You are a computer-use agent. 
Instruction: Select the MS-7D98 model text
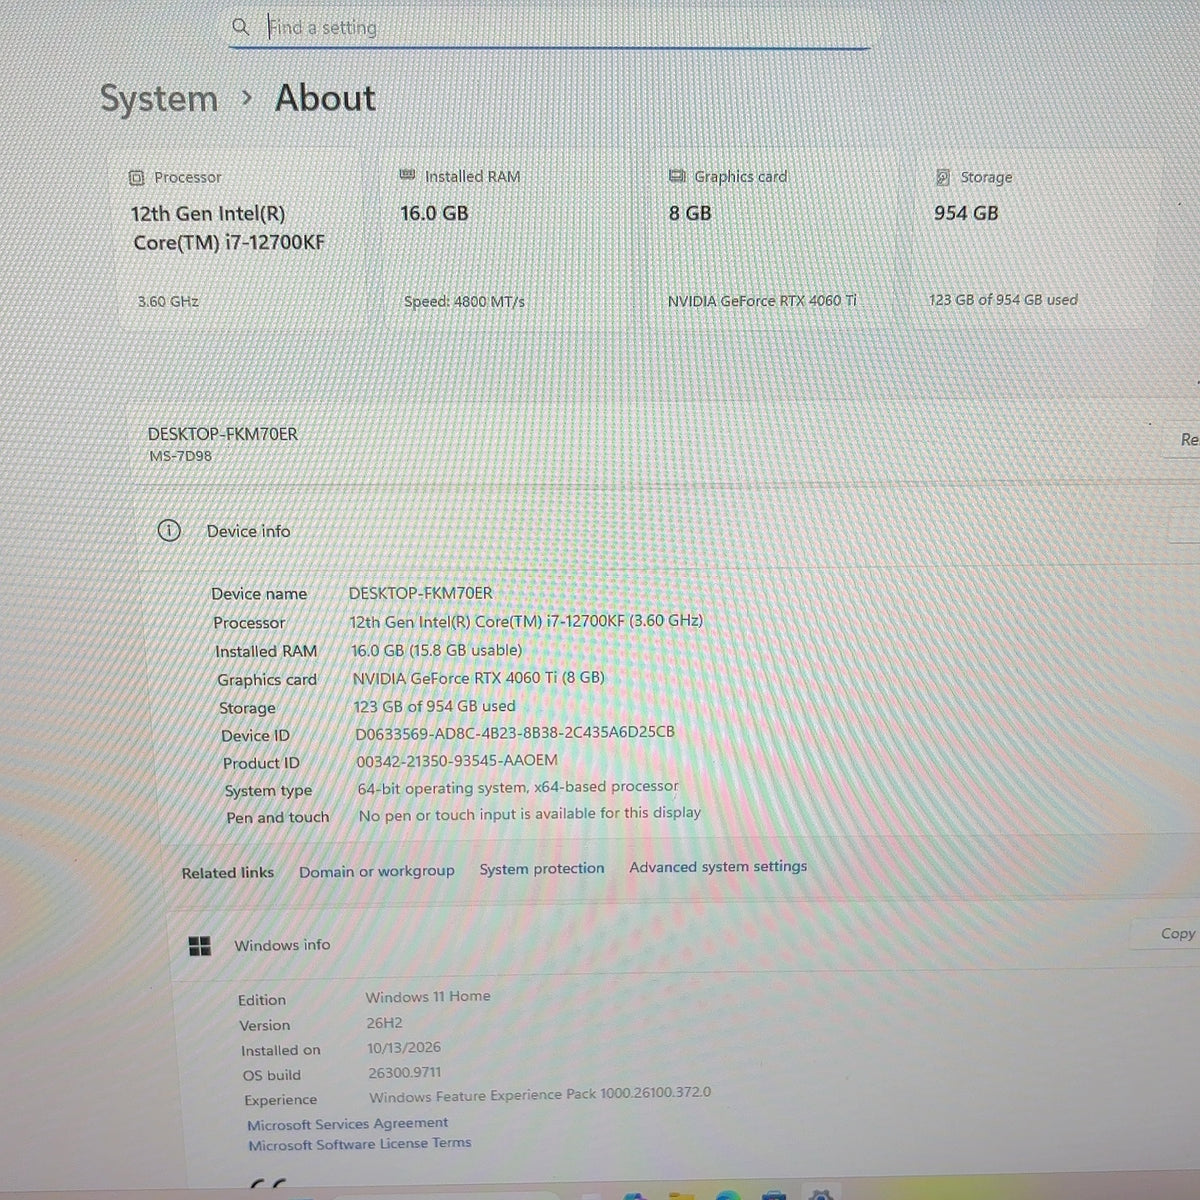(180, 456)
